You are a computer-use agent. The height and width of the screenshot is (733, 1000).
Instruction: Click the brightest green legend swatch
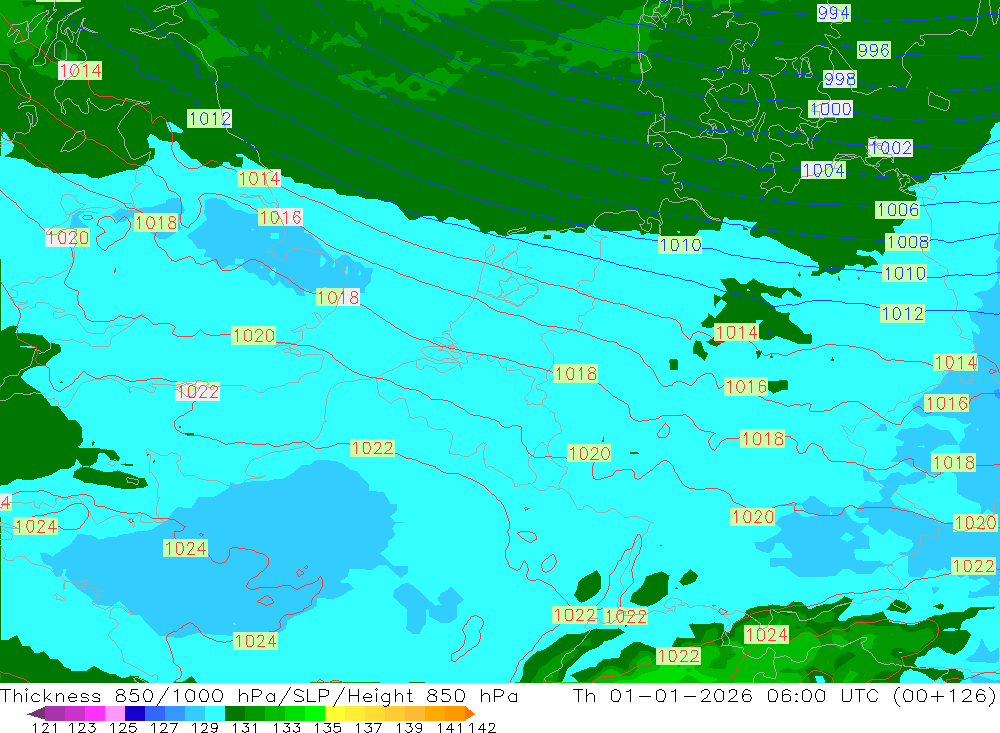pos(315,713)
